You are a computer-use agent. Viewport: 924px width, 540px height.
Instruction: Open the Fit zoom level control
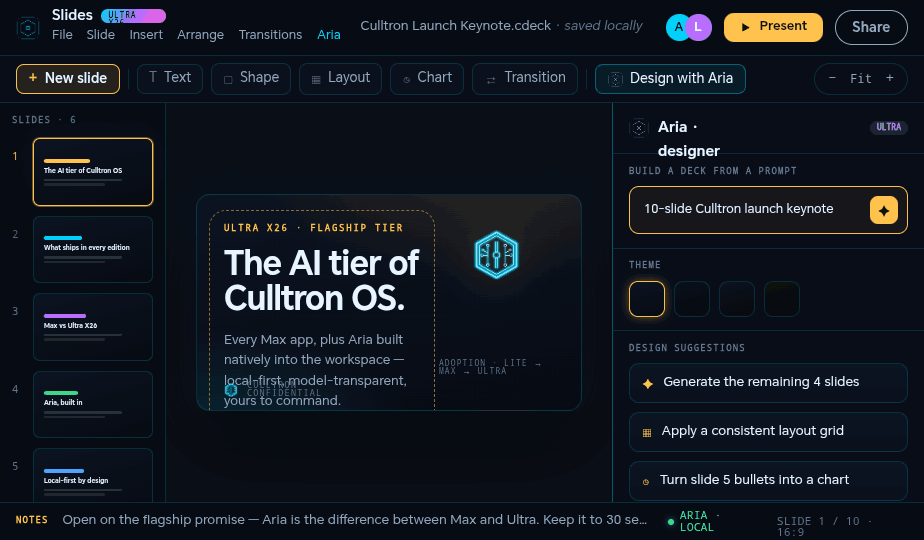pyautogui.click(x=860, y=78)
